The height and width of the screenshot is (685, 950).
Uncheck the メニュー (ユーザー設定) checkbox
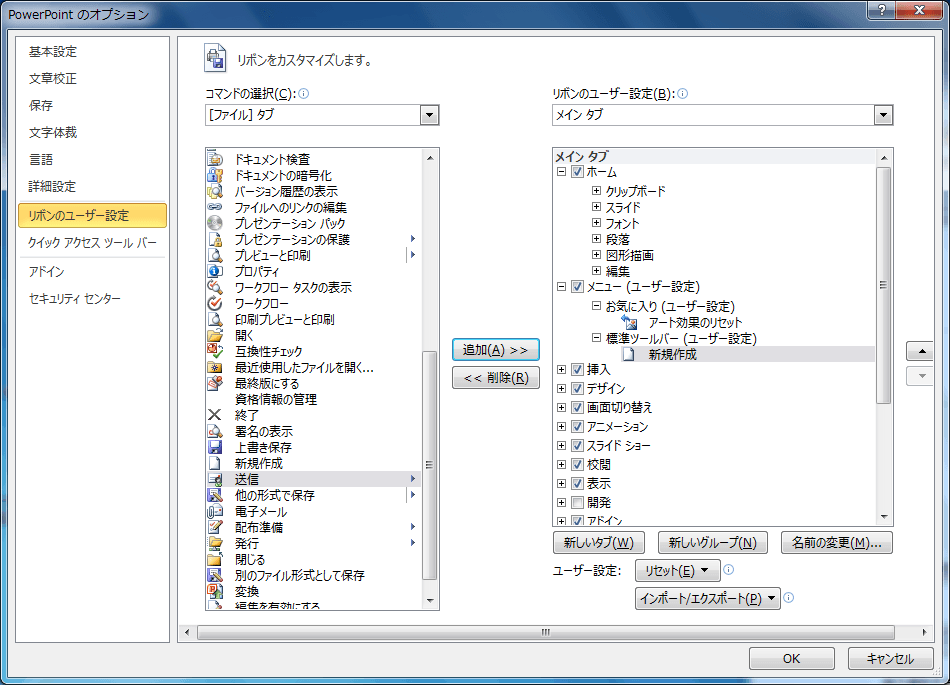coord(577,286)
